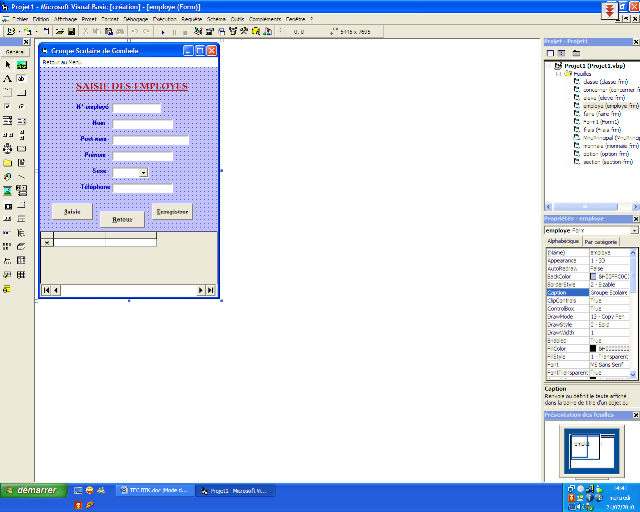This screenshot has height=512, width=640.
Task: Open the Sexe combo box dropdown
Action: pos(144,172)
